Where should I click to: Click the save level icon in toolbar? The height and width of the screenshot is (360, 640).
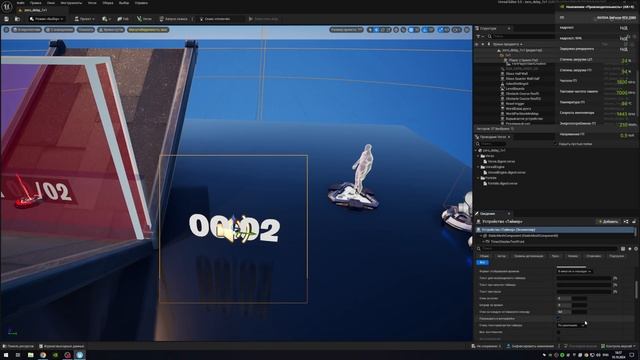[7, 19]
